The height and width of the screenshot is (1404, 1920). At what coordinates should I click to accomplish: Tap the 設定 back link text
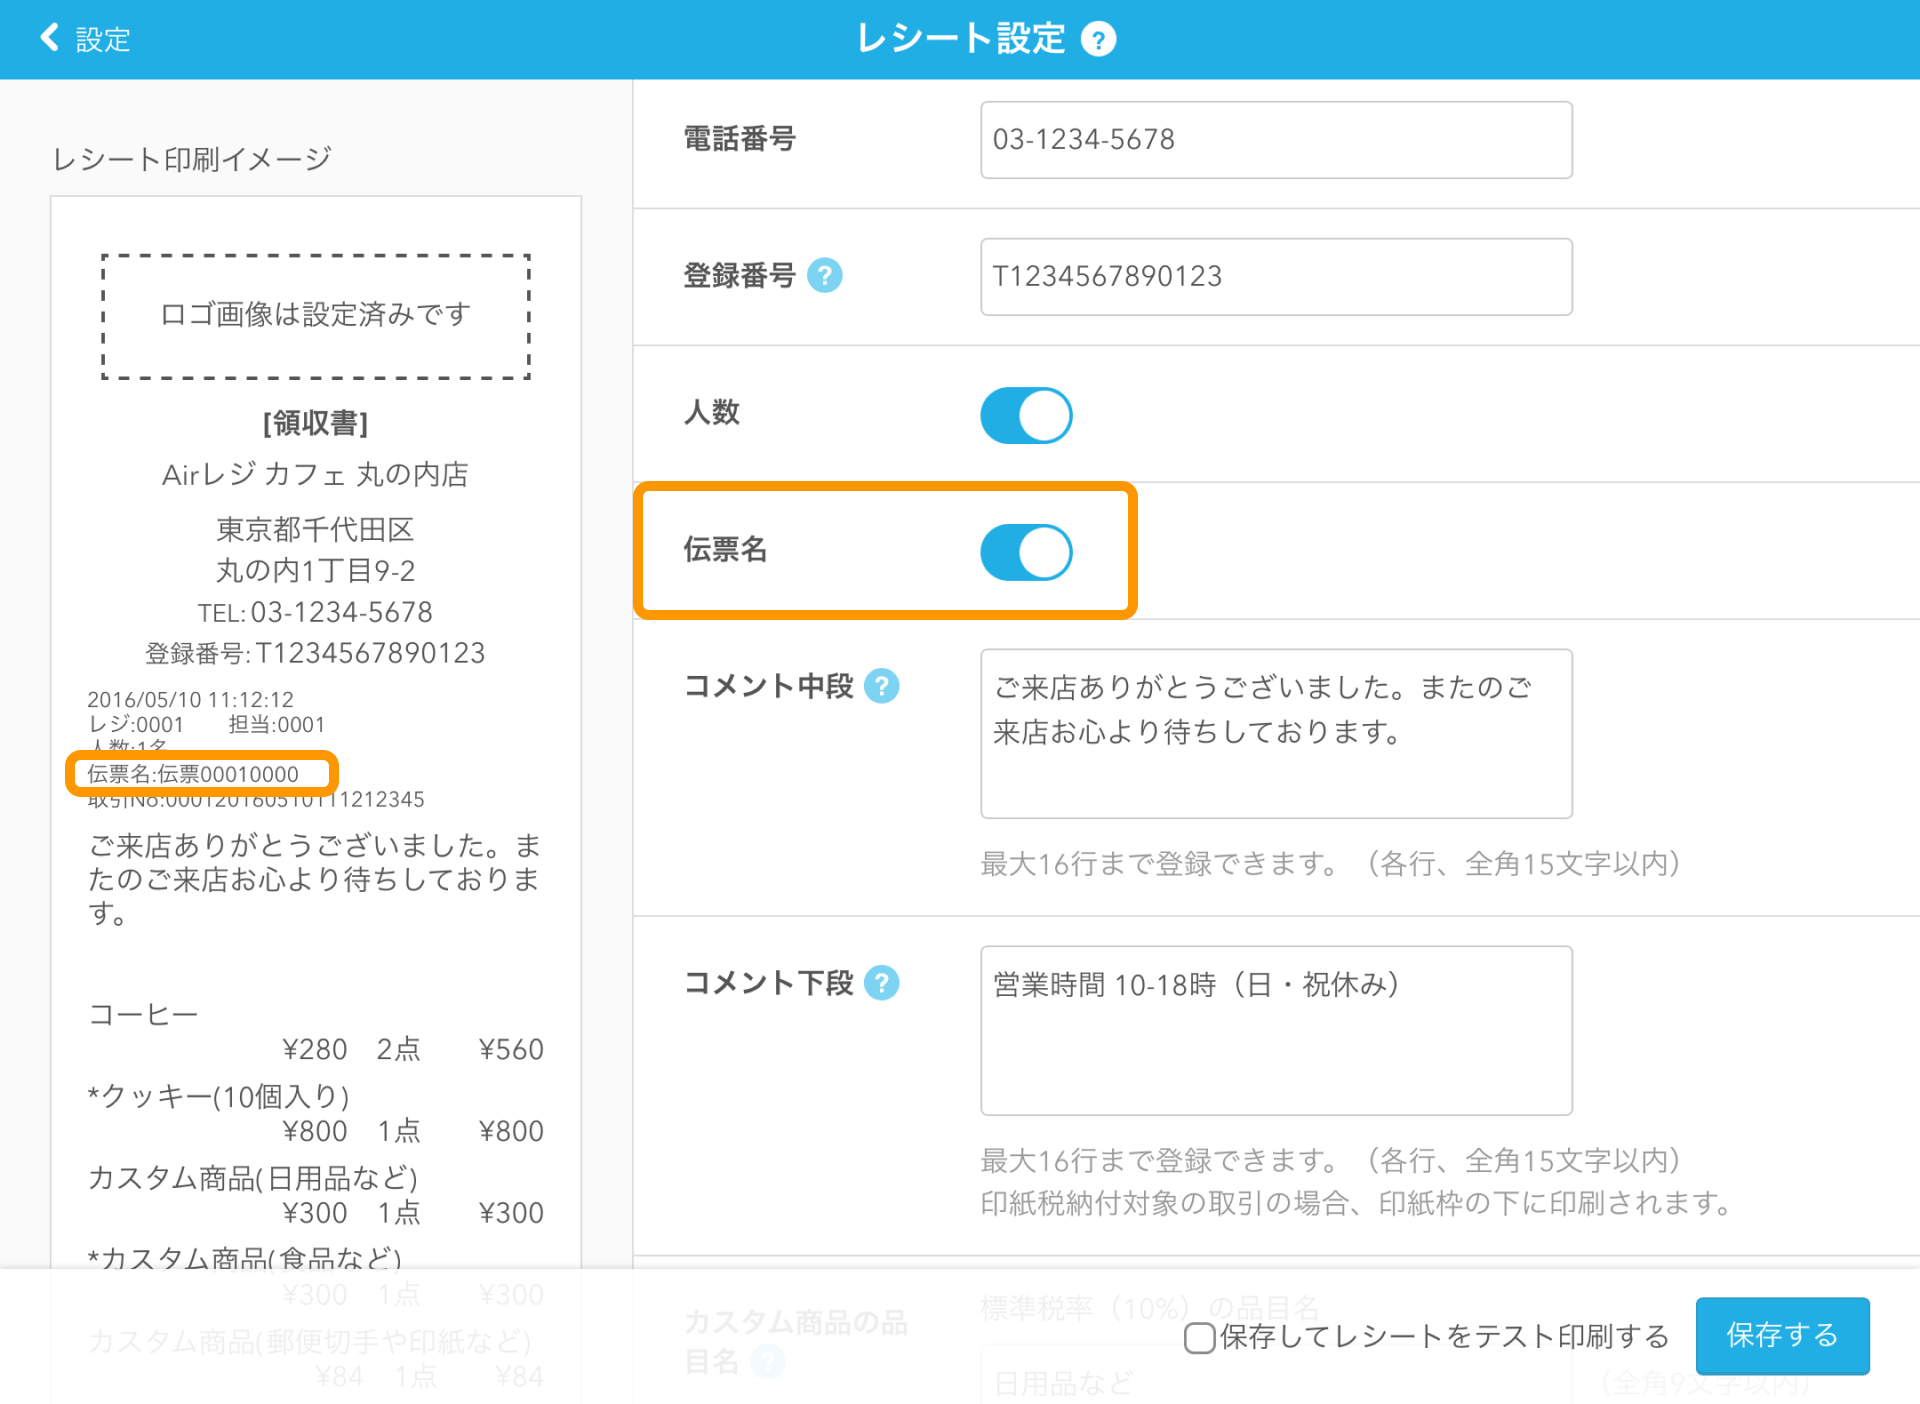click(x=103, y=40)
